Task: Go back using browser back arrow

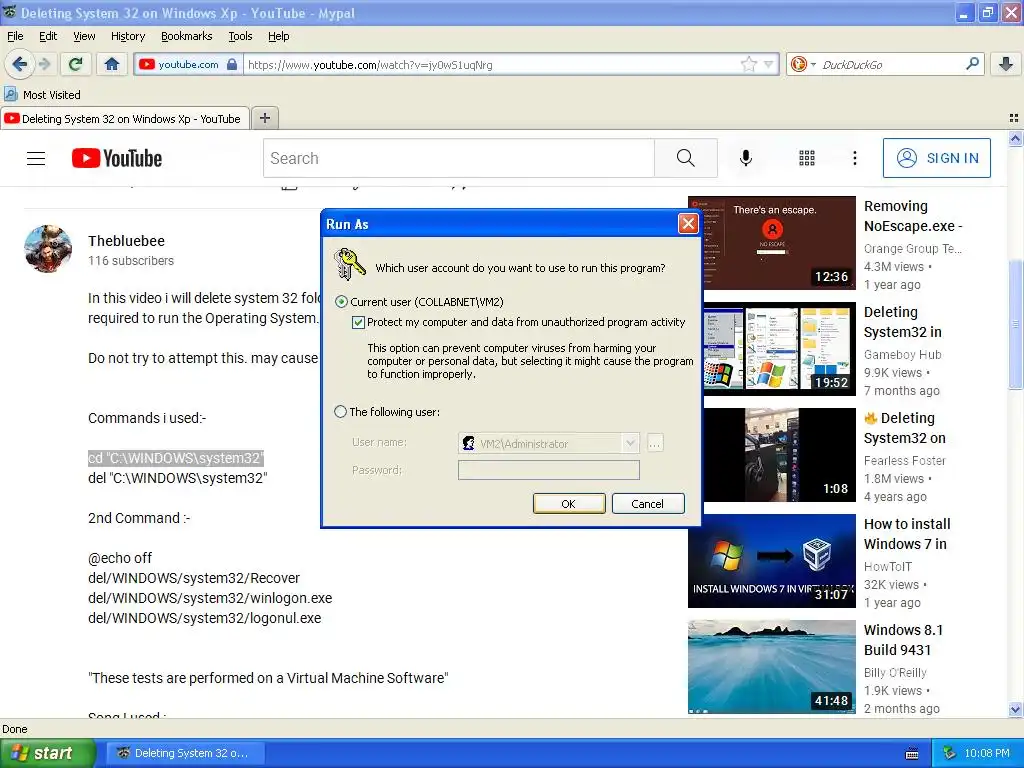Action: 19,64
